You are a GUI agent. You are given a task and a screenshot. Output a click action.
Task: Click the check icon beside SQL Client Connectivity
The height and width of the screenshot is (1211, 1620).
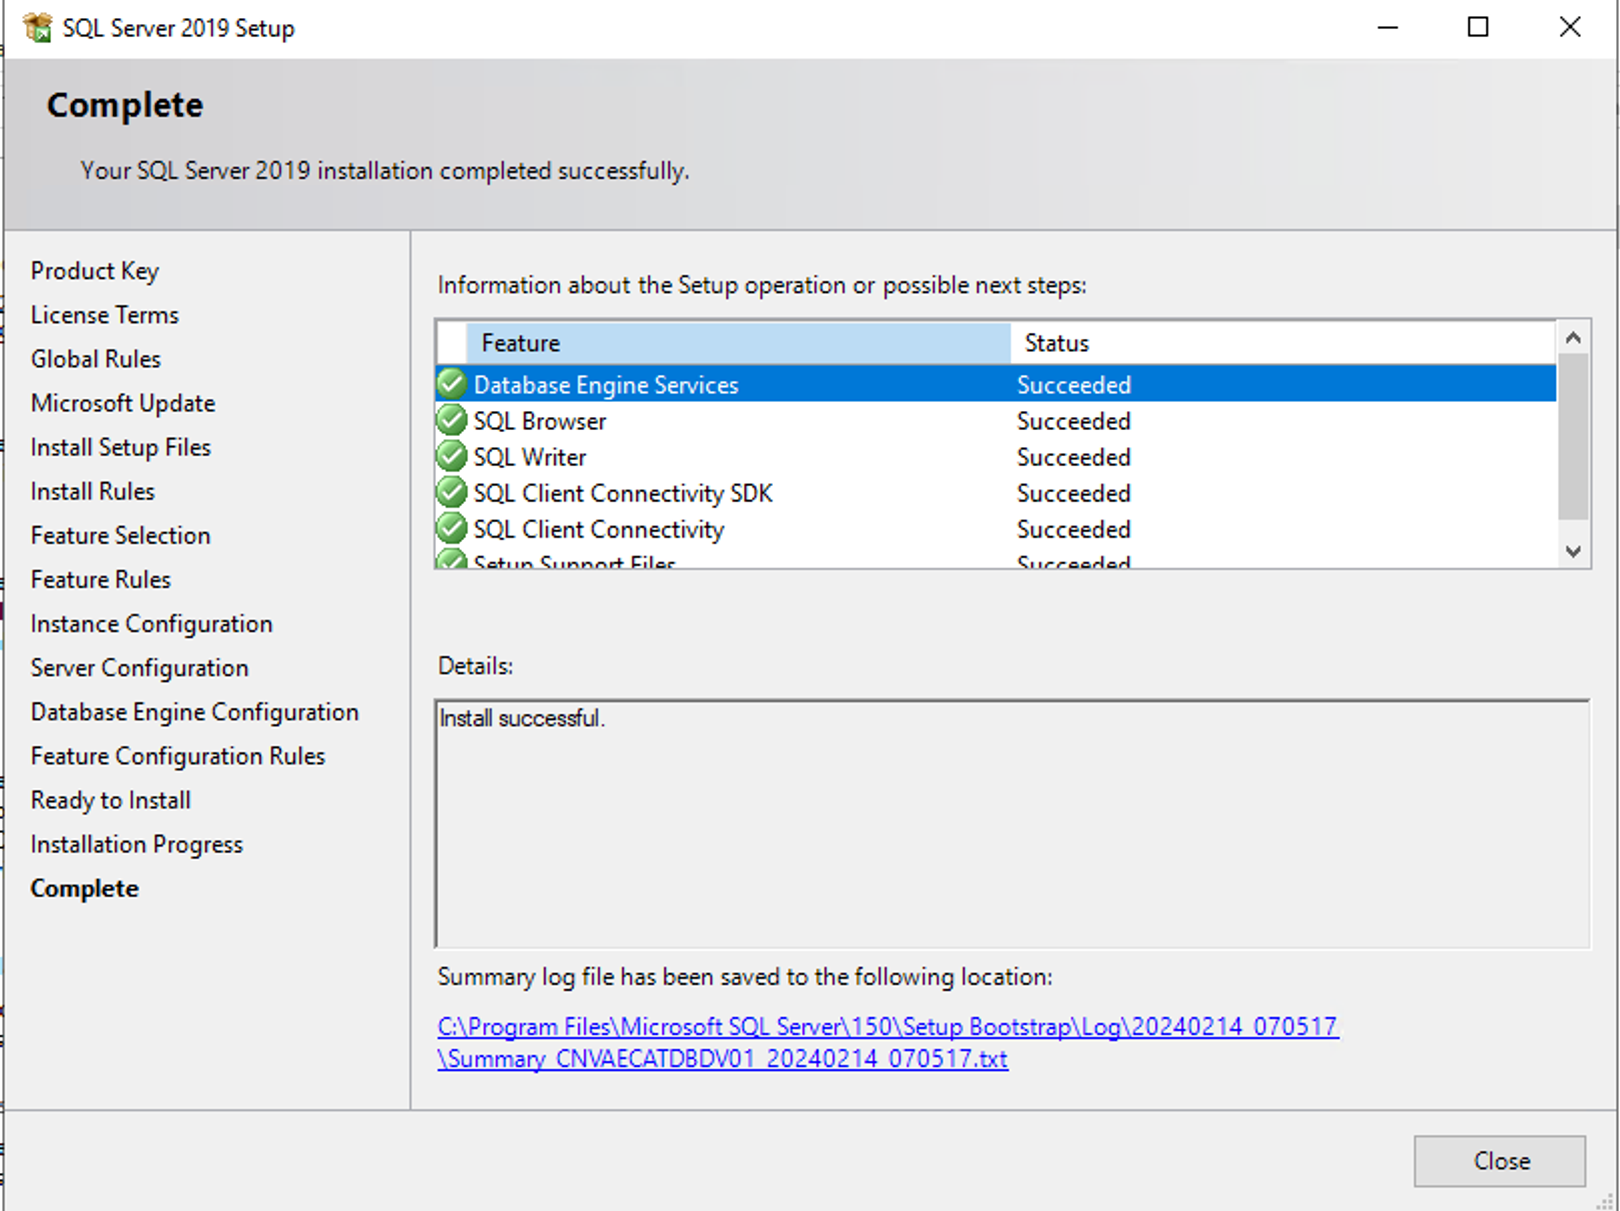[451, 528]
